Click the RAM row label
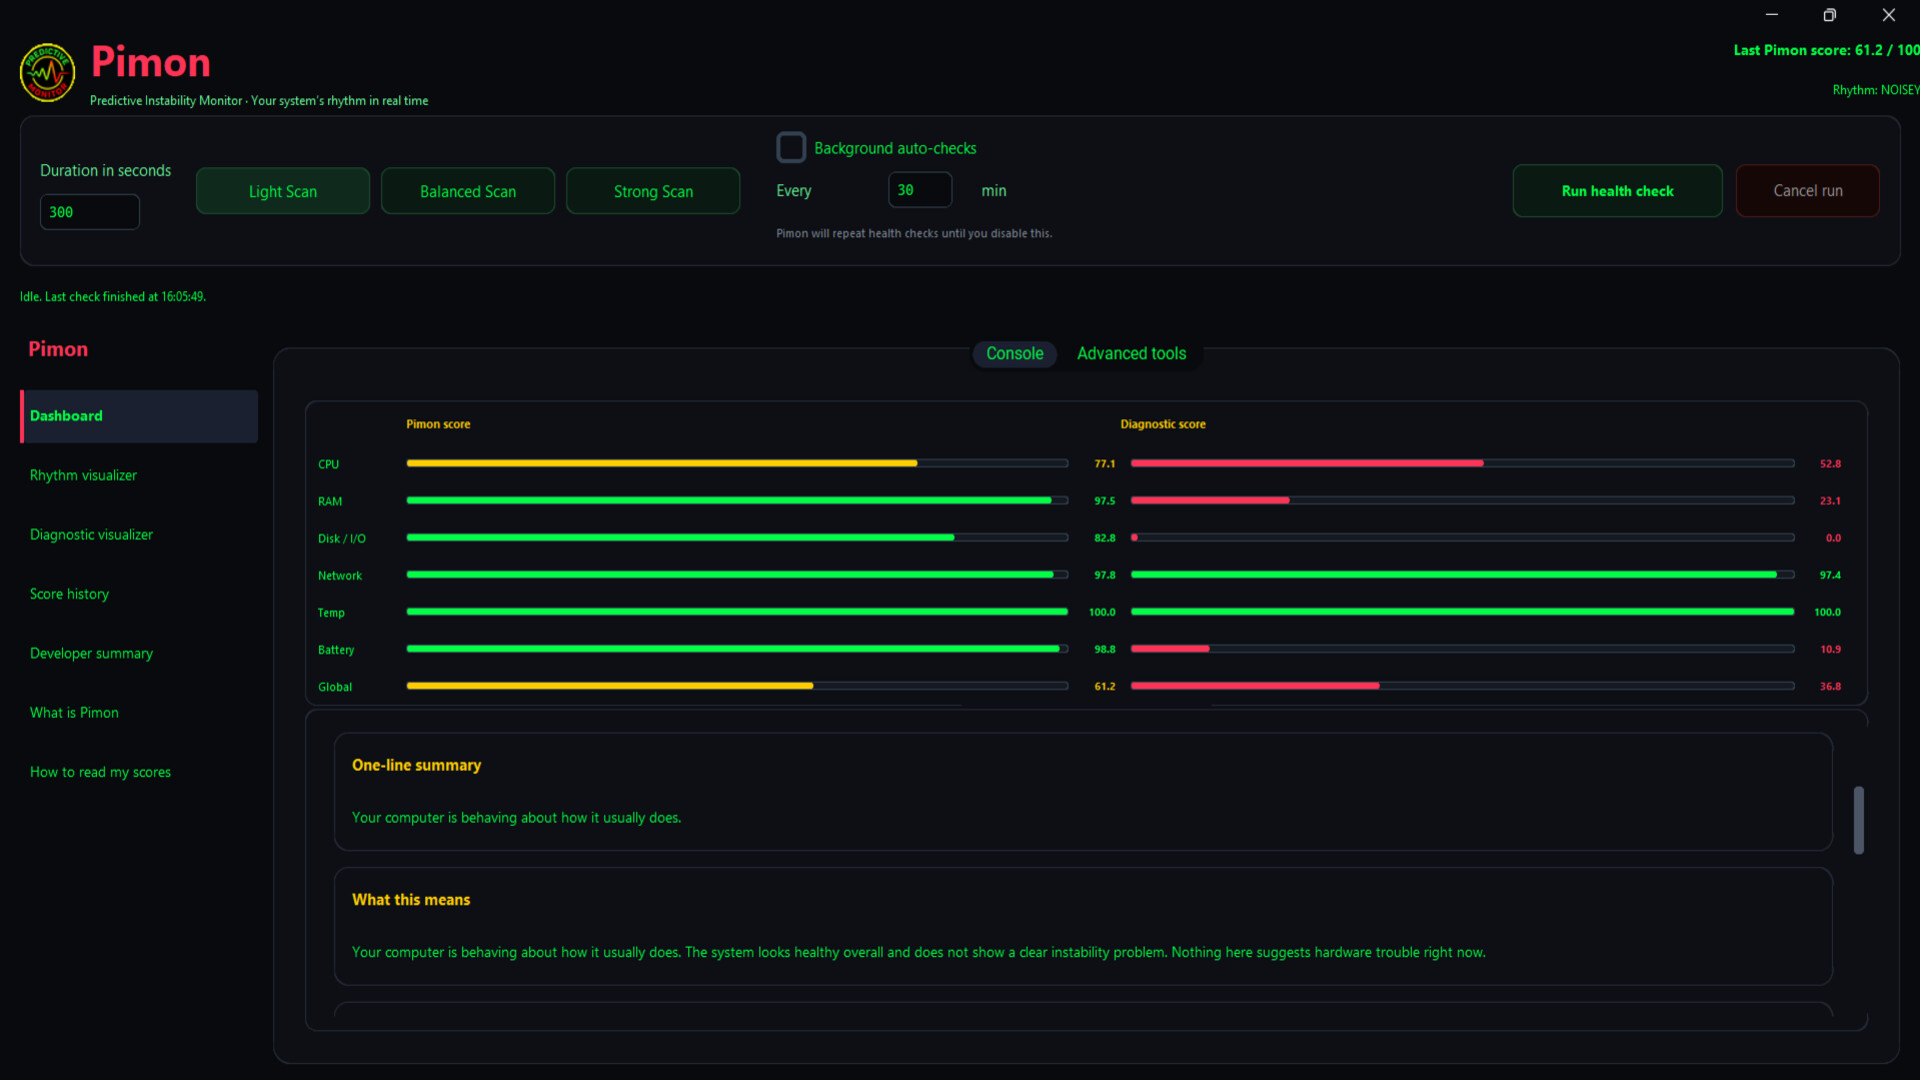The height and width of the screenshot is (1080, 1920). click(330, 501)
